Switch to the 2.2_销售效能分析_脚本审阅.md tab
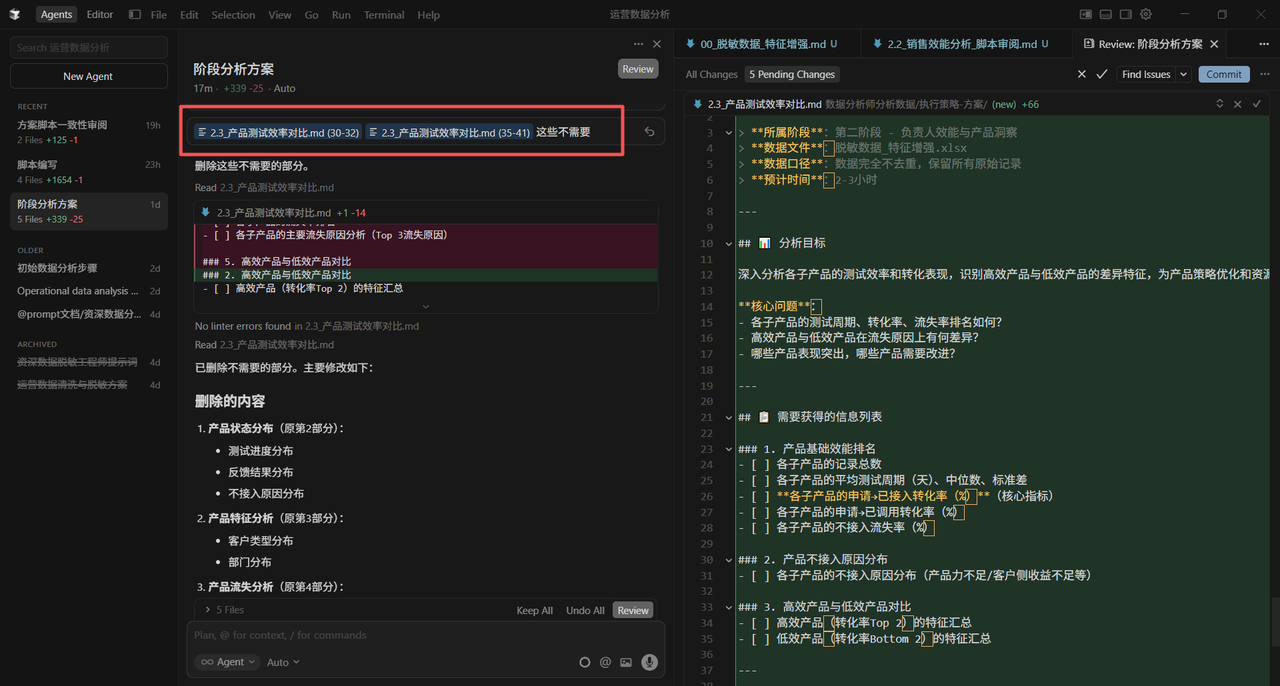 (x=959, y=44)
